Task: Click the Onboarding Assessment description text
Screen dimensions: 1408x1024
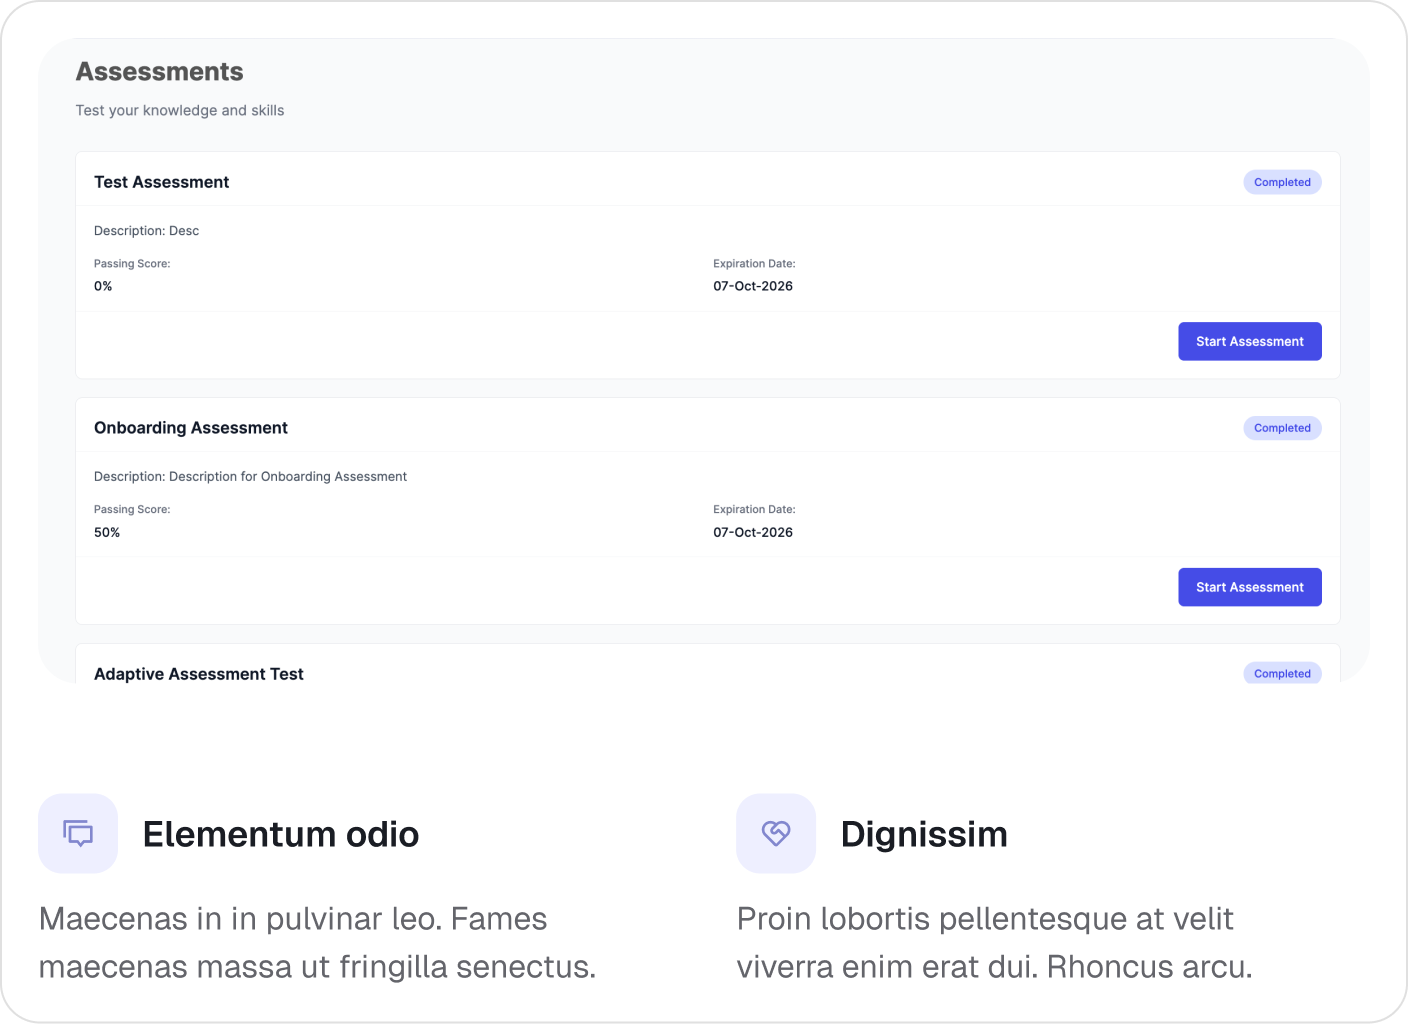Action: click(x=251, y=477)
